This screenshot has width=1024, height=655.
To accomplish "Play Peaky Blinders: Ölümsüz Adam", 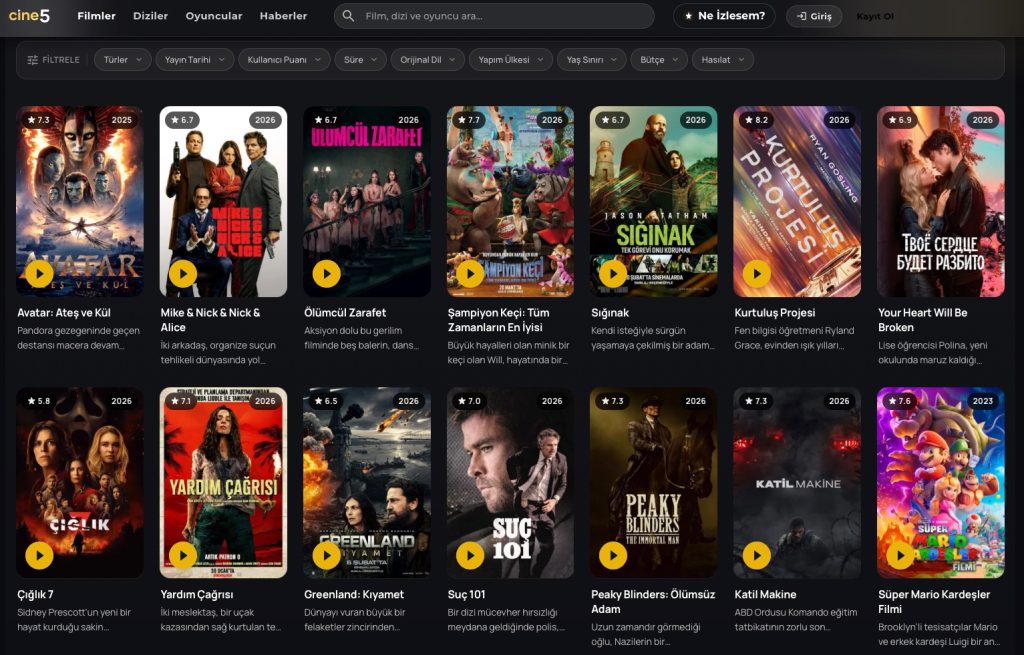I will click(613, 555).
